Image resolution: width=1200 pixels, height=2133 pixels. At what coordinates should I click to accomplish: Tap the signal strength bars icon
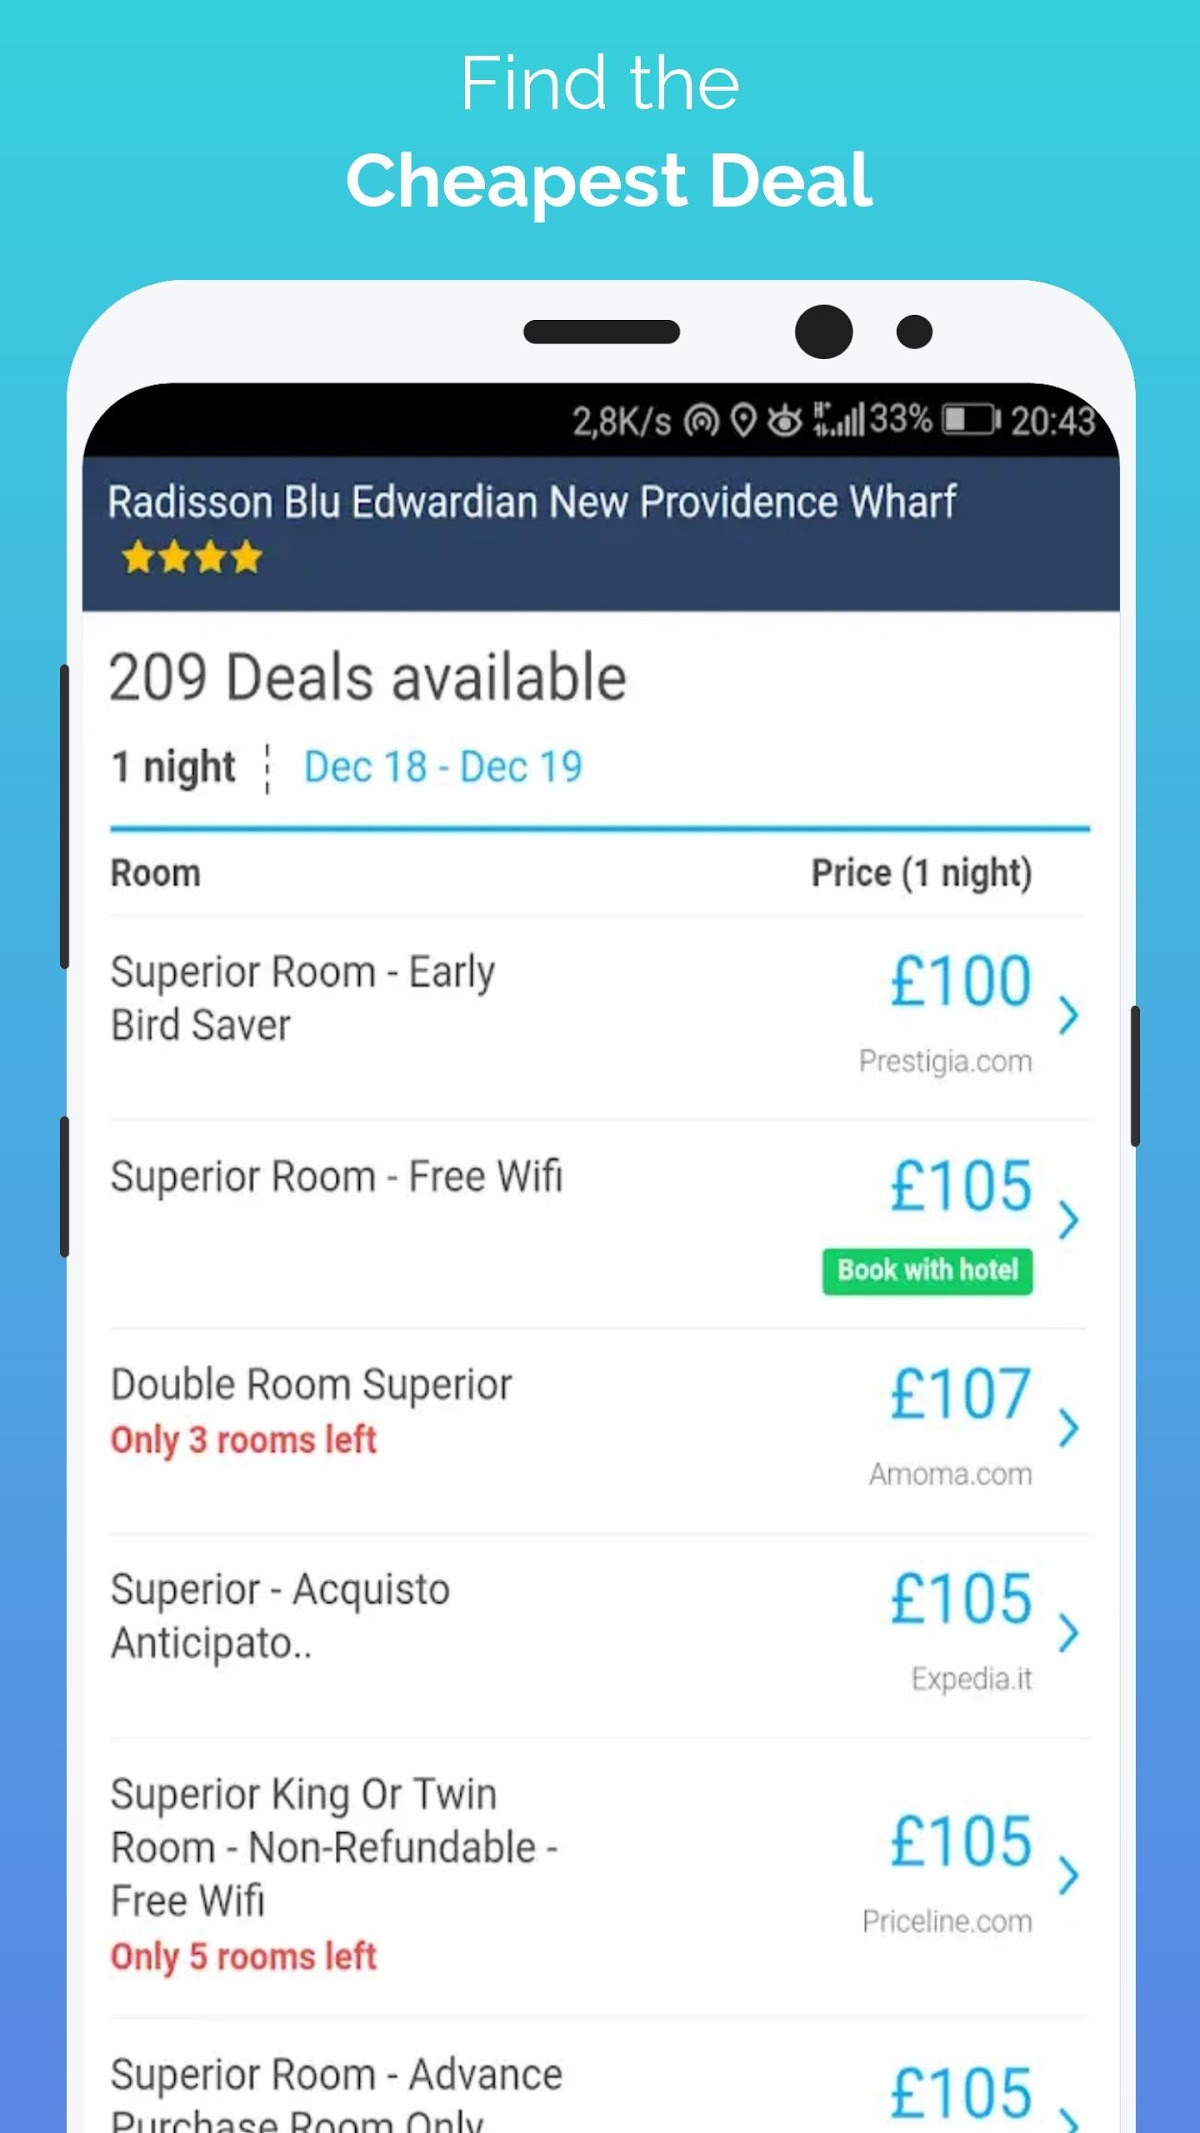click(x=839, y=420)
